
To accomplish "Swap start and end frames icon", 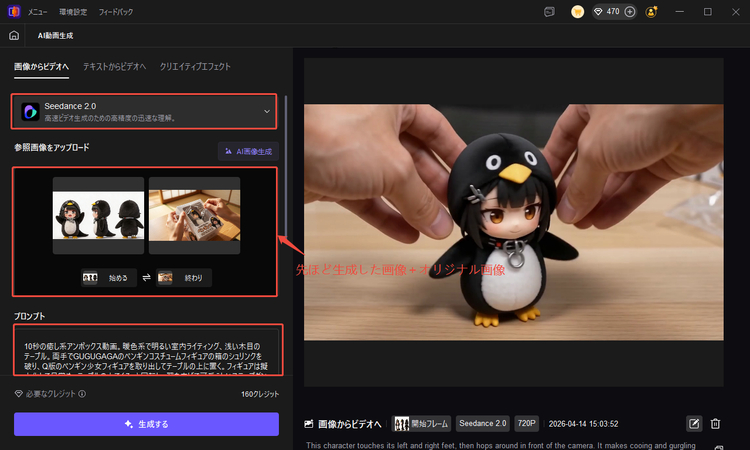I will click(146, 278).
